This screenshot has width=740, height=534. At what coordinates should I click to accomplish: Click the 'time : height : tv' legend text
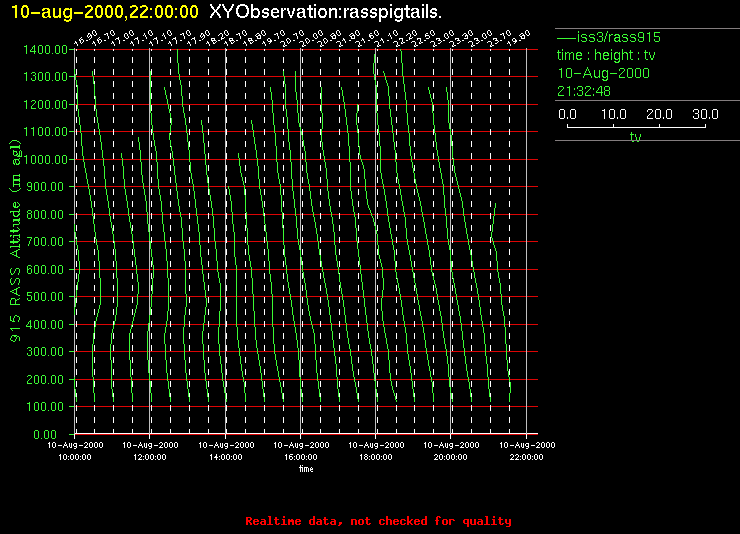pos(608,55)
